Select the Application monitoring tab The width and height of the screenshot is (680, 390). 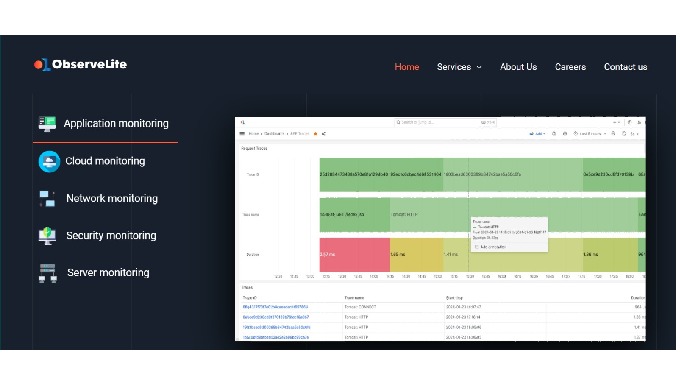(105, 124)
